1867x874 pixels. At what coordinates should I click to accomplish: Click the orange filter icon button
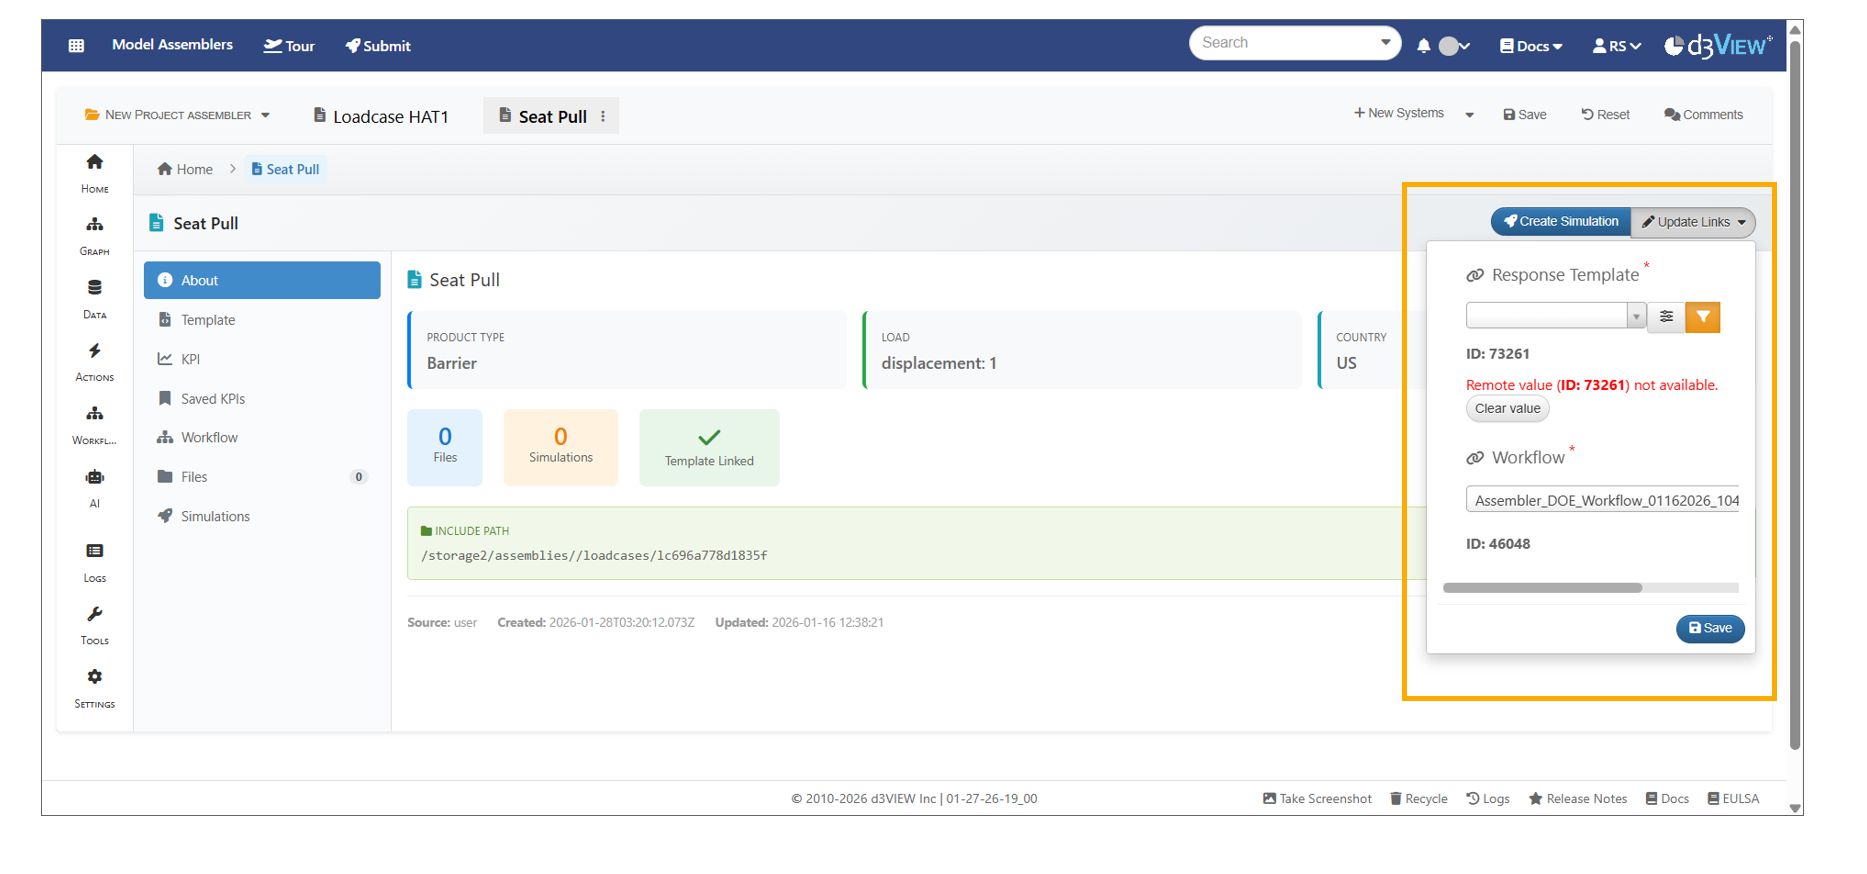[x=1702, y=317]
